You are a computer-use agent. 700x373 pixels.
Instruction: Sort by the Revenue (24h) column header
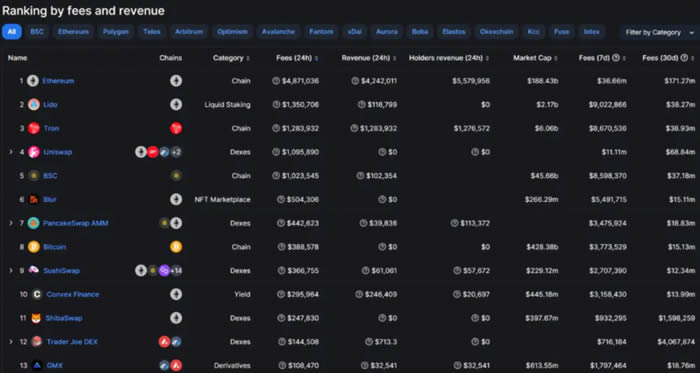[369, 58]
